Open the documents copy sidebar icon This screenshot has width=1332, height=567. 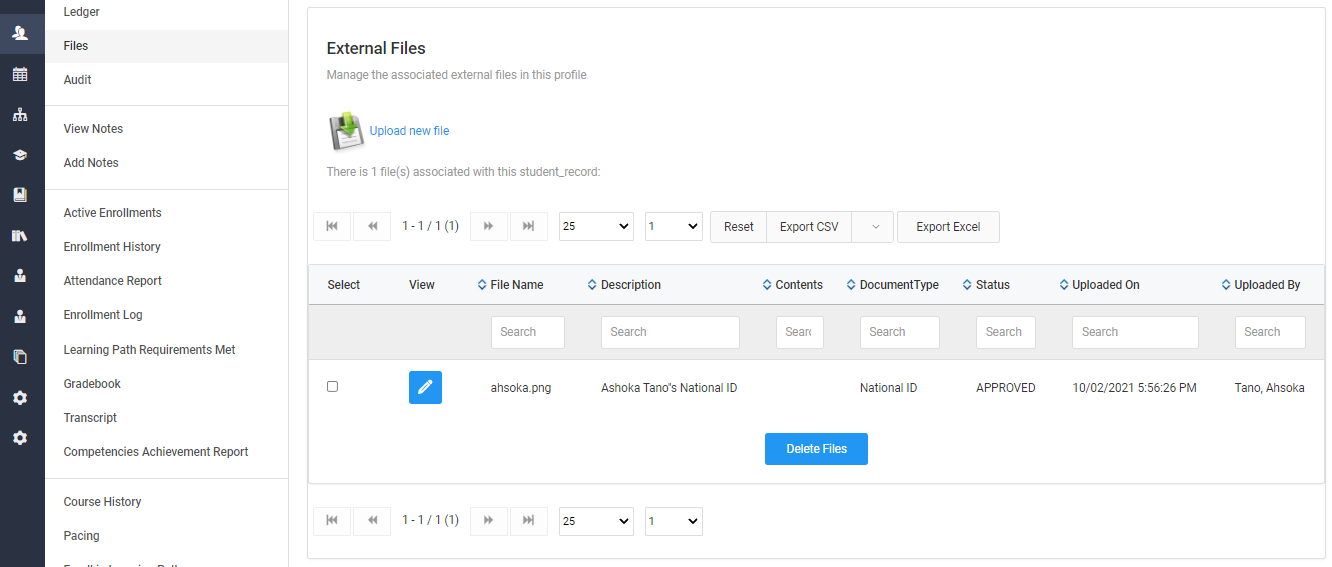point(20,356)
